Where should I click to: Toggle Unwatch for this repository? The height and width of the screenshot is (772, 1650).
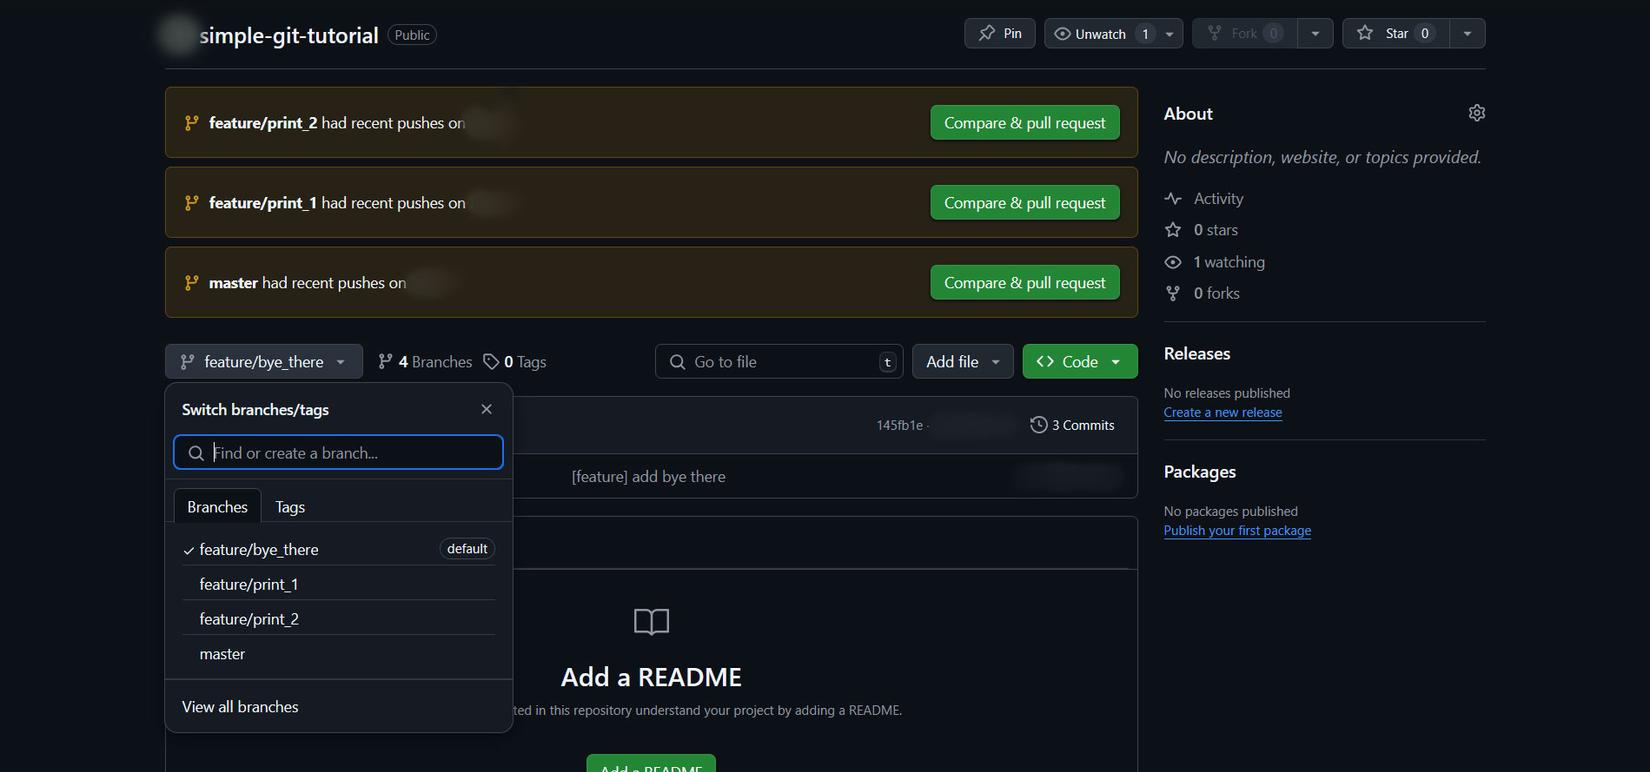coord(1100,33)
